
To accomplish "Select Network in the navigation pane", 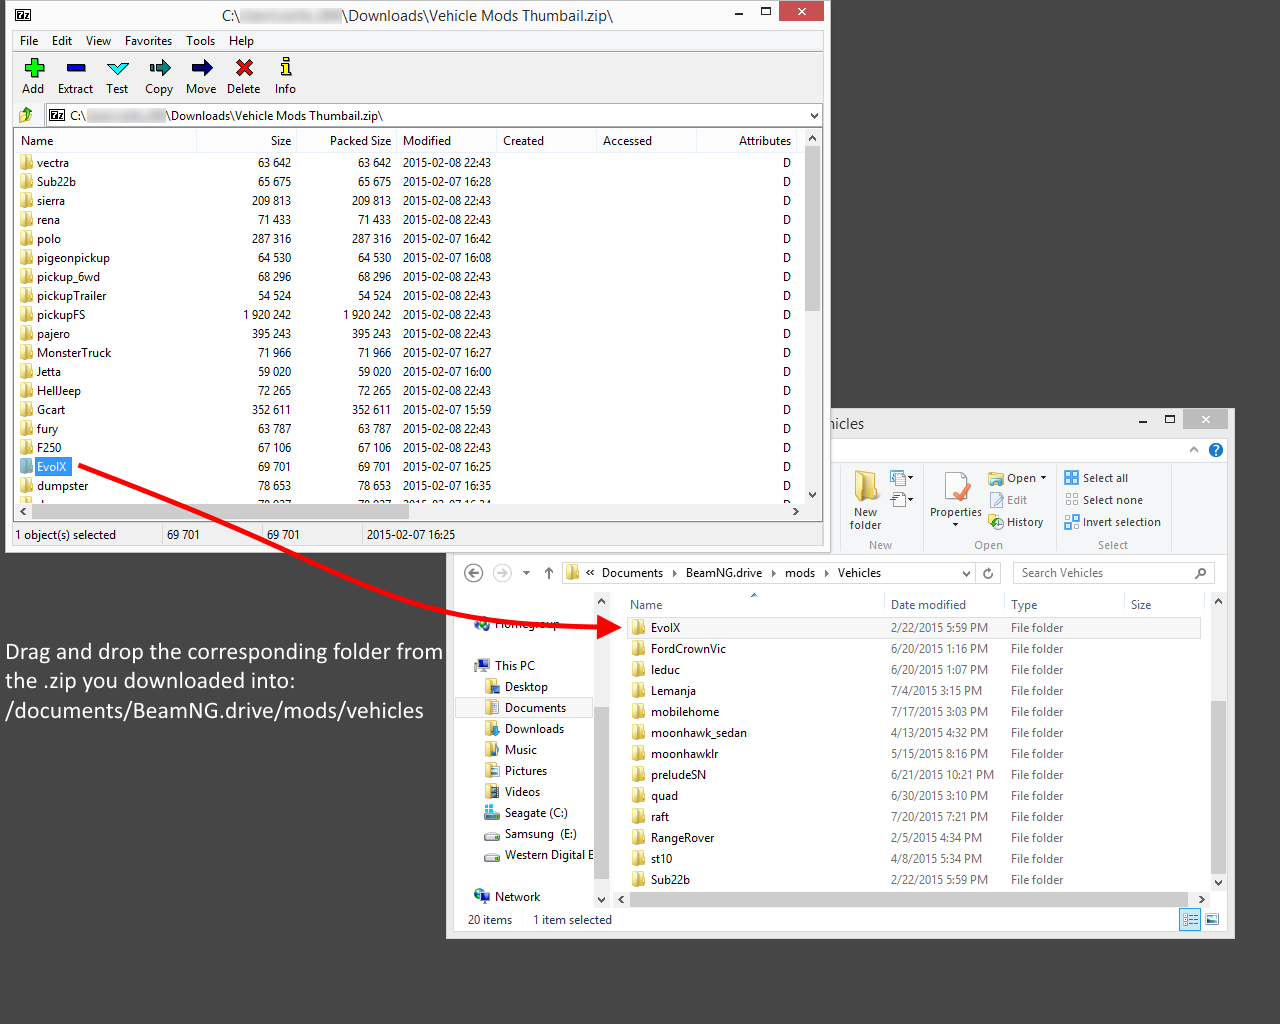I will tap(517, 897).
